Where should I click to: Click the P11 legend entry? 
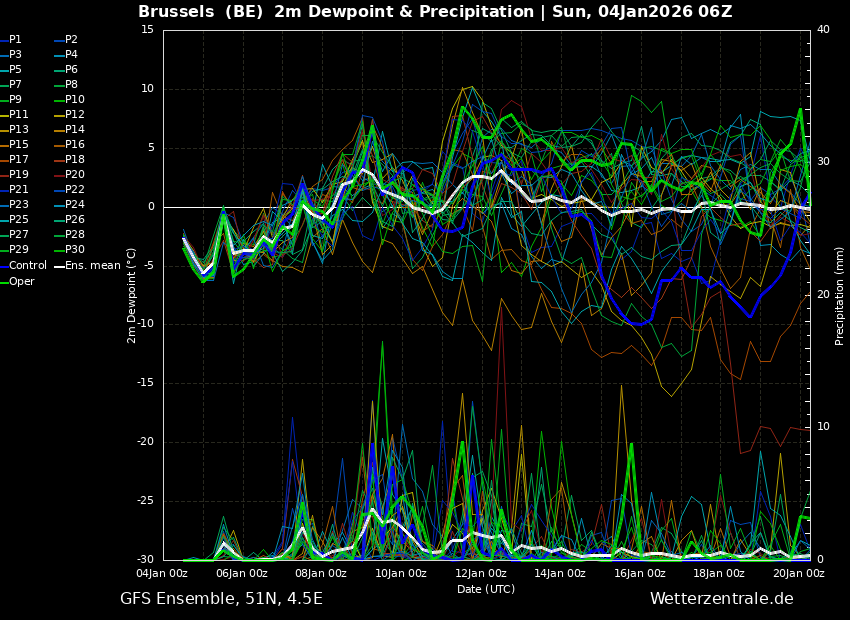pyautogui.click(x=14, y=114)
